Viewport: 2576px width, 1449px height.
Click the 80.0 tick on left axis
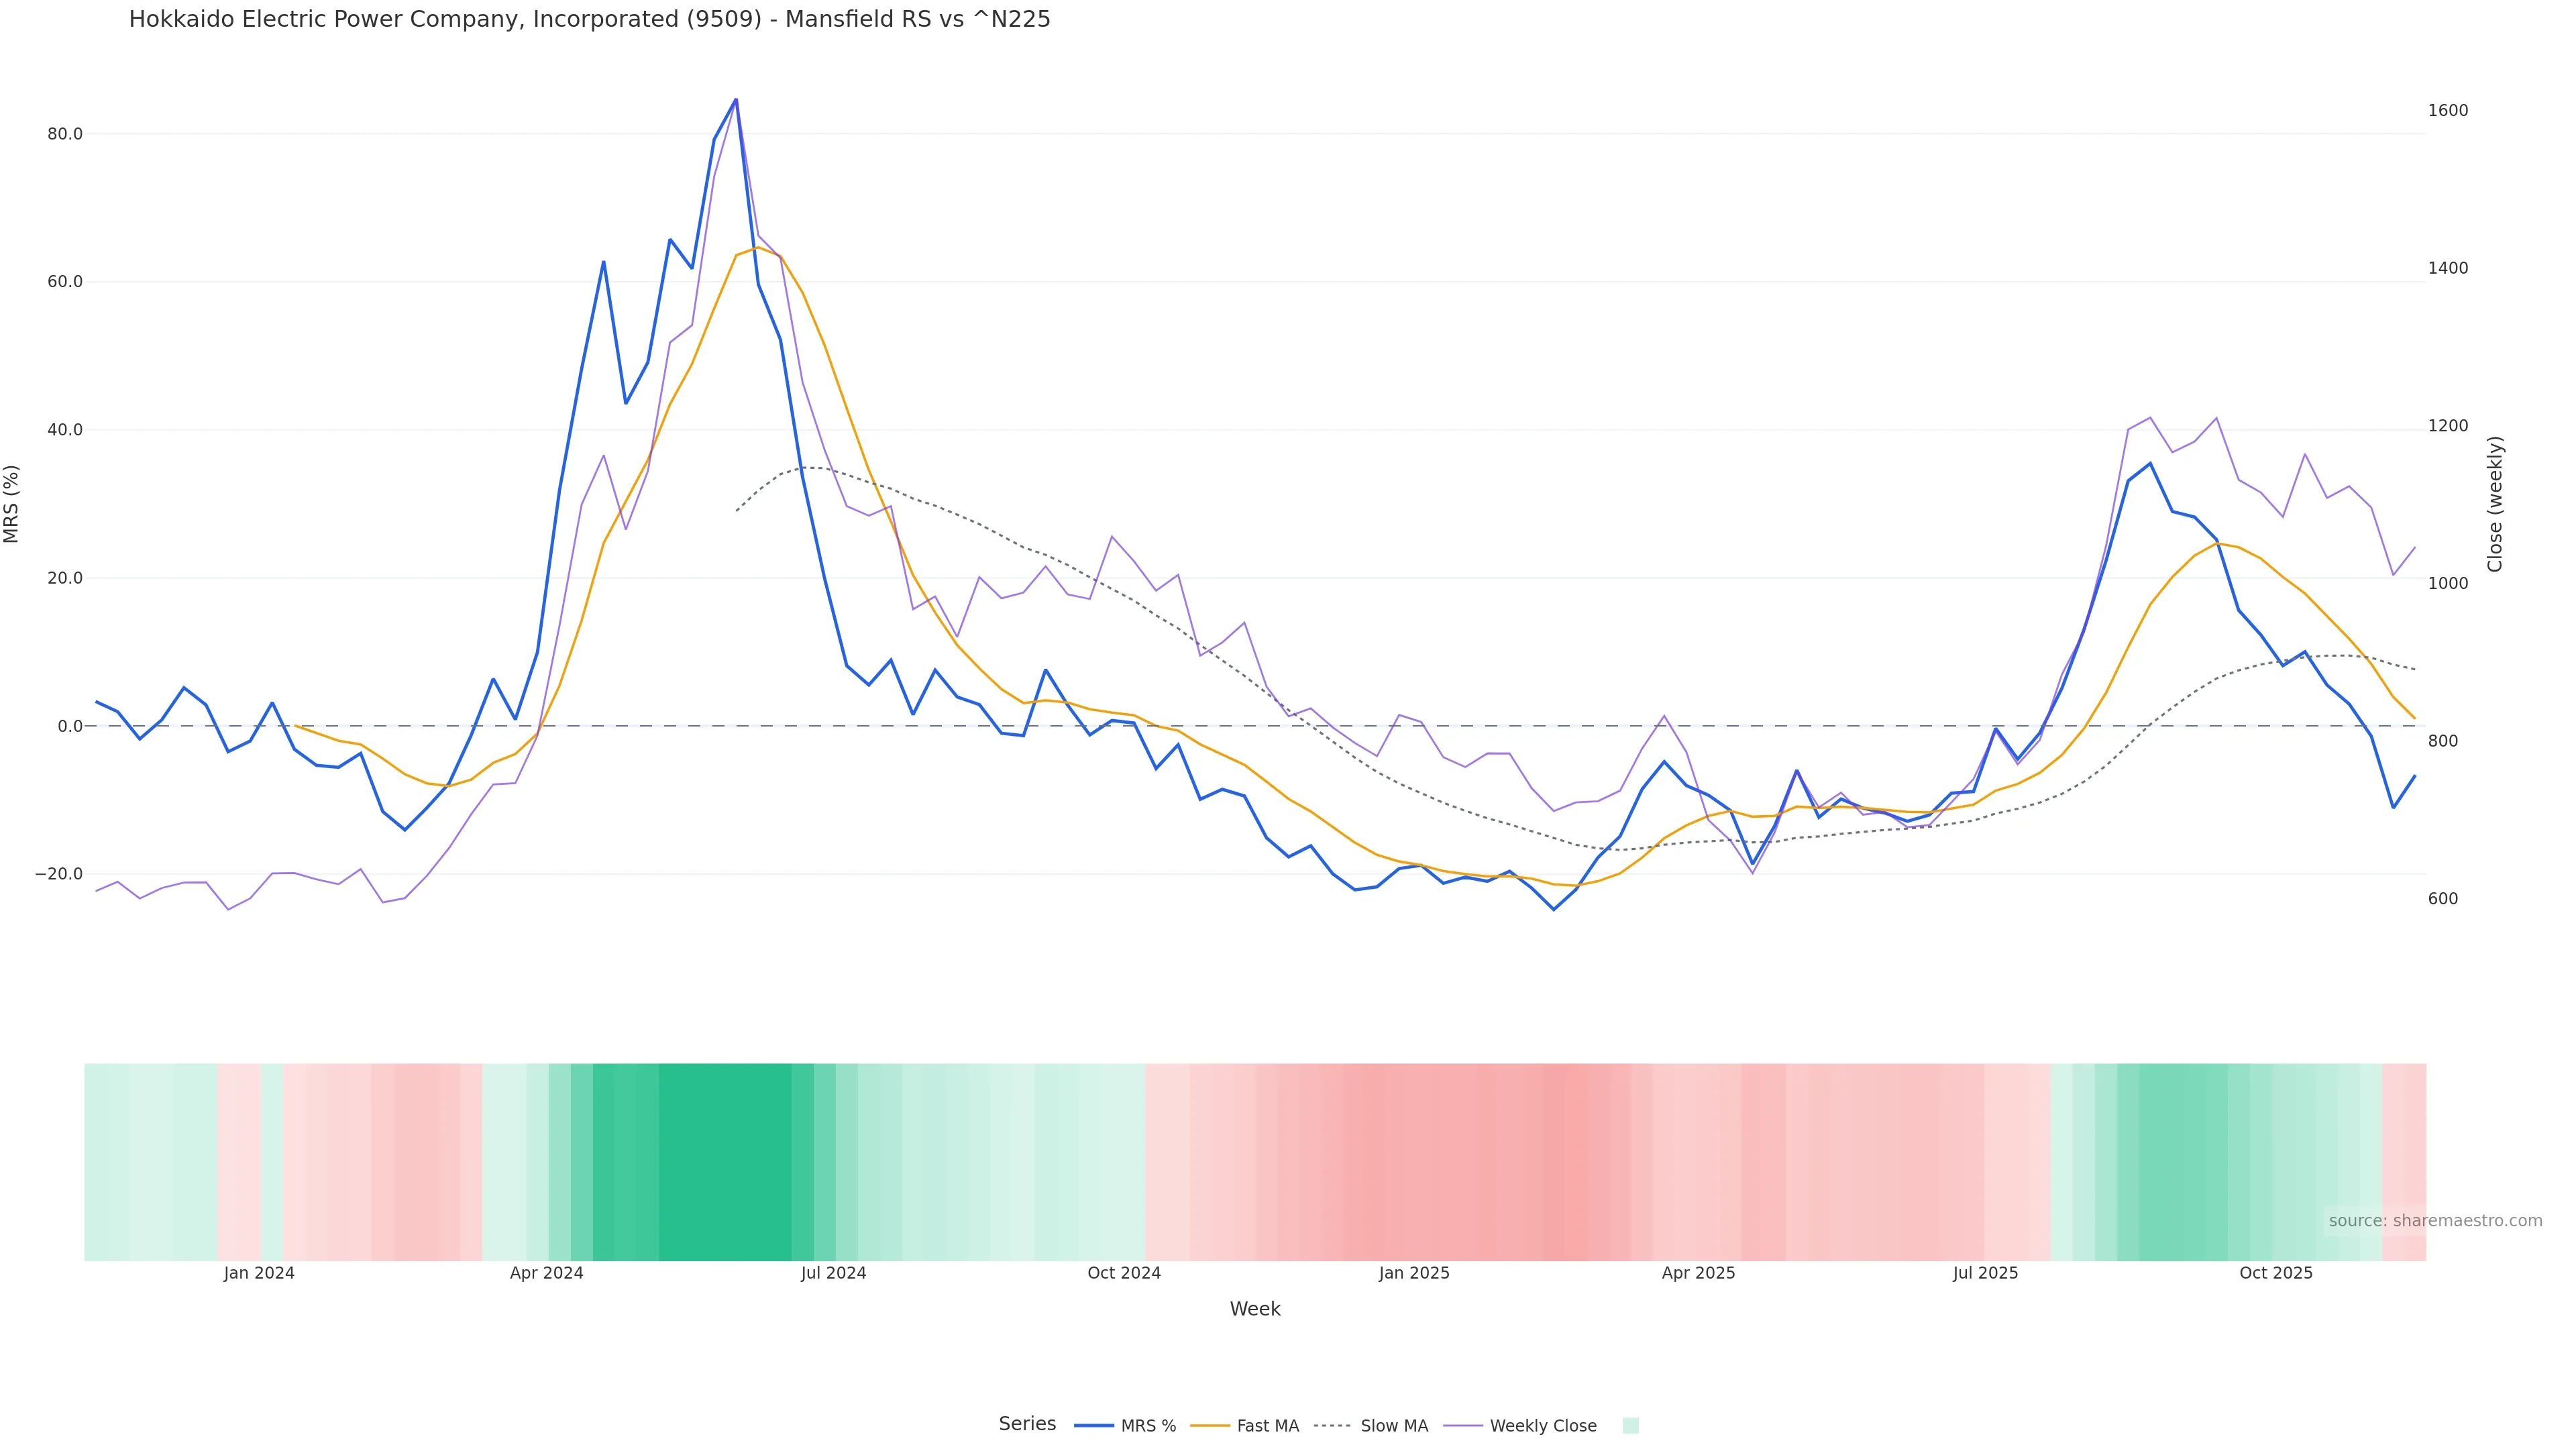coord(65,134)
